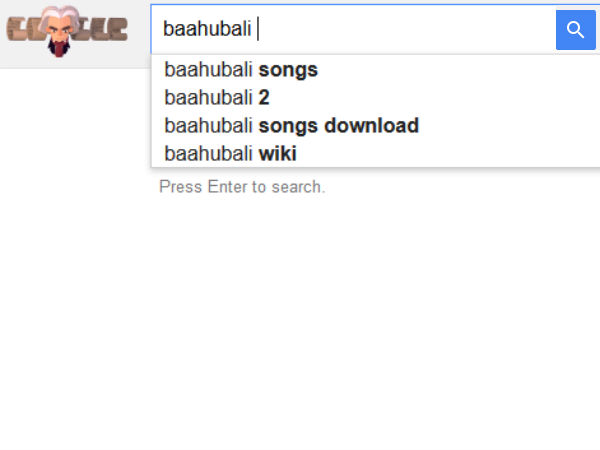Image resolution: width=600 pixels, height=450 pixels.
Task: Click the "Press Enter to search." text
Action: pos(242,187)
